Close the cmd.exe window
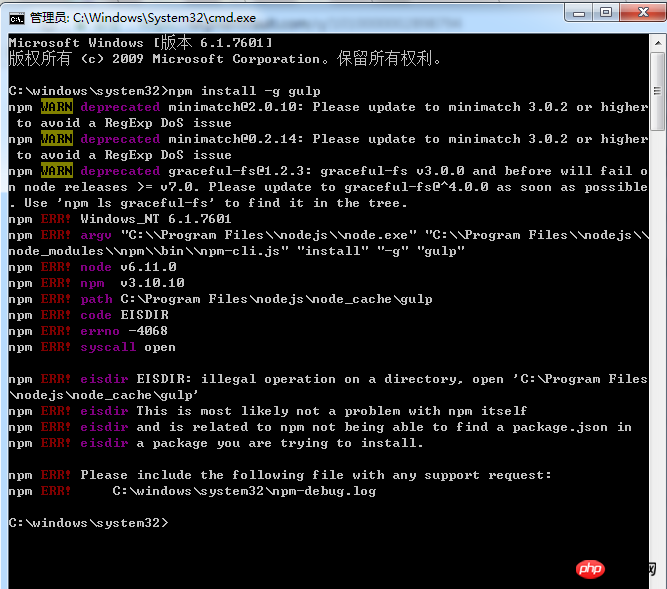This screenshot has height=589, width=667. coord(643,13)
